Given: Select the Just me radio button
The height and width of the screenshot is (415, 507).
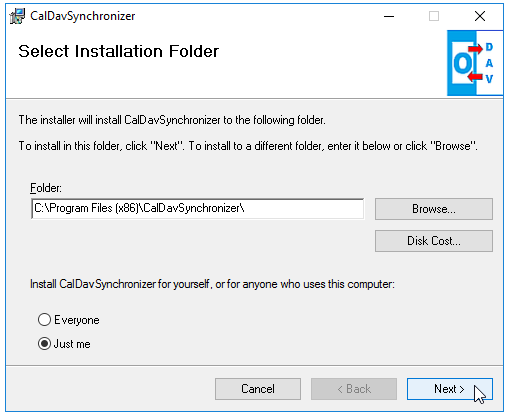Looking at the screenshot, I should click(x=44, y=343).
